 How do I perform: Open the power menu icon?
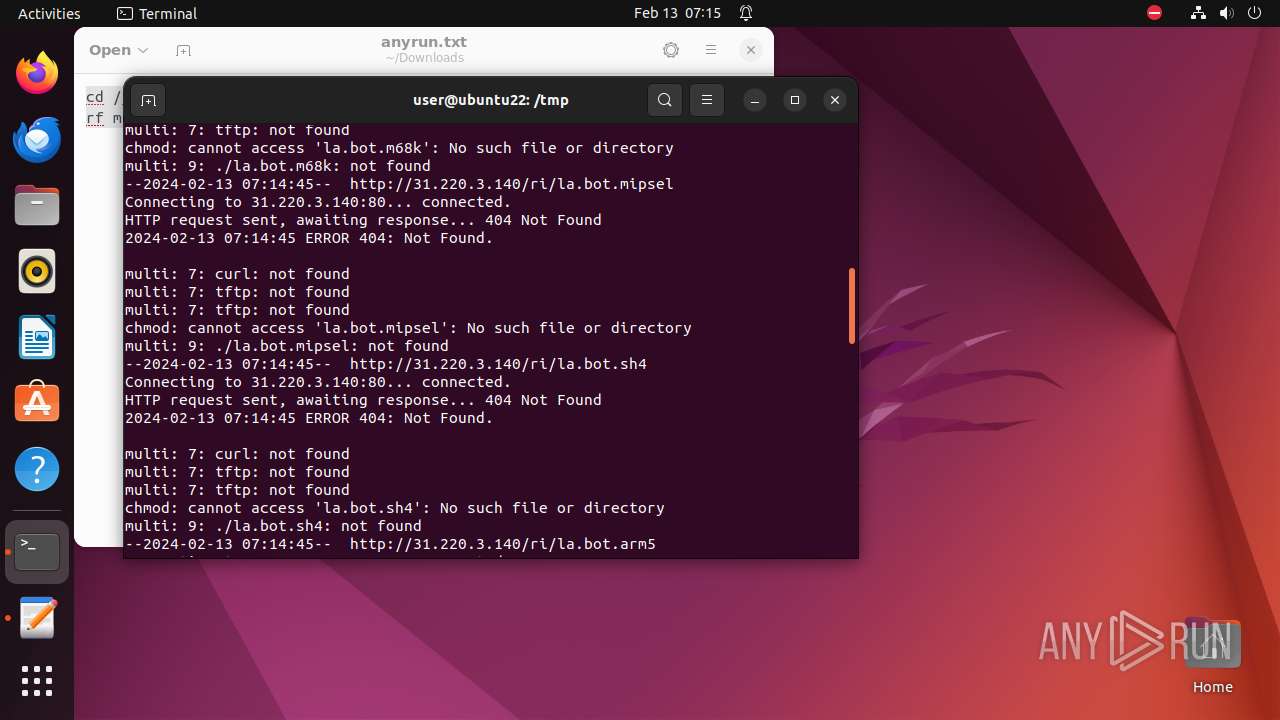pyautogui.click(x=1256, y=13)
